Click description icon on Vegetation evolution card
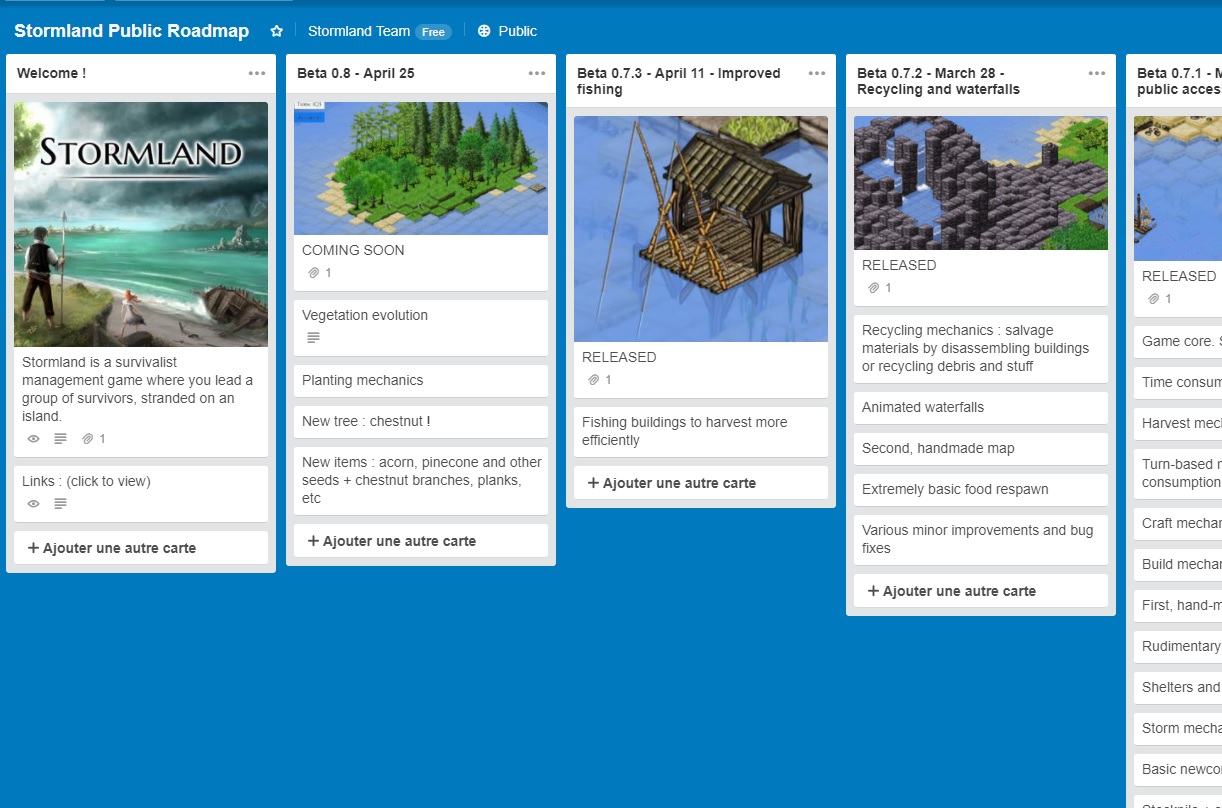This screenshot has height=808, width=1222. click(x=313, y=338)
